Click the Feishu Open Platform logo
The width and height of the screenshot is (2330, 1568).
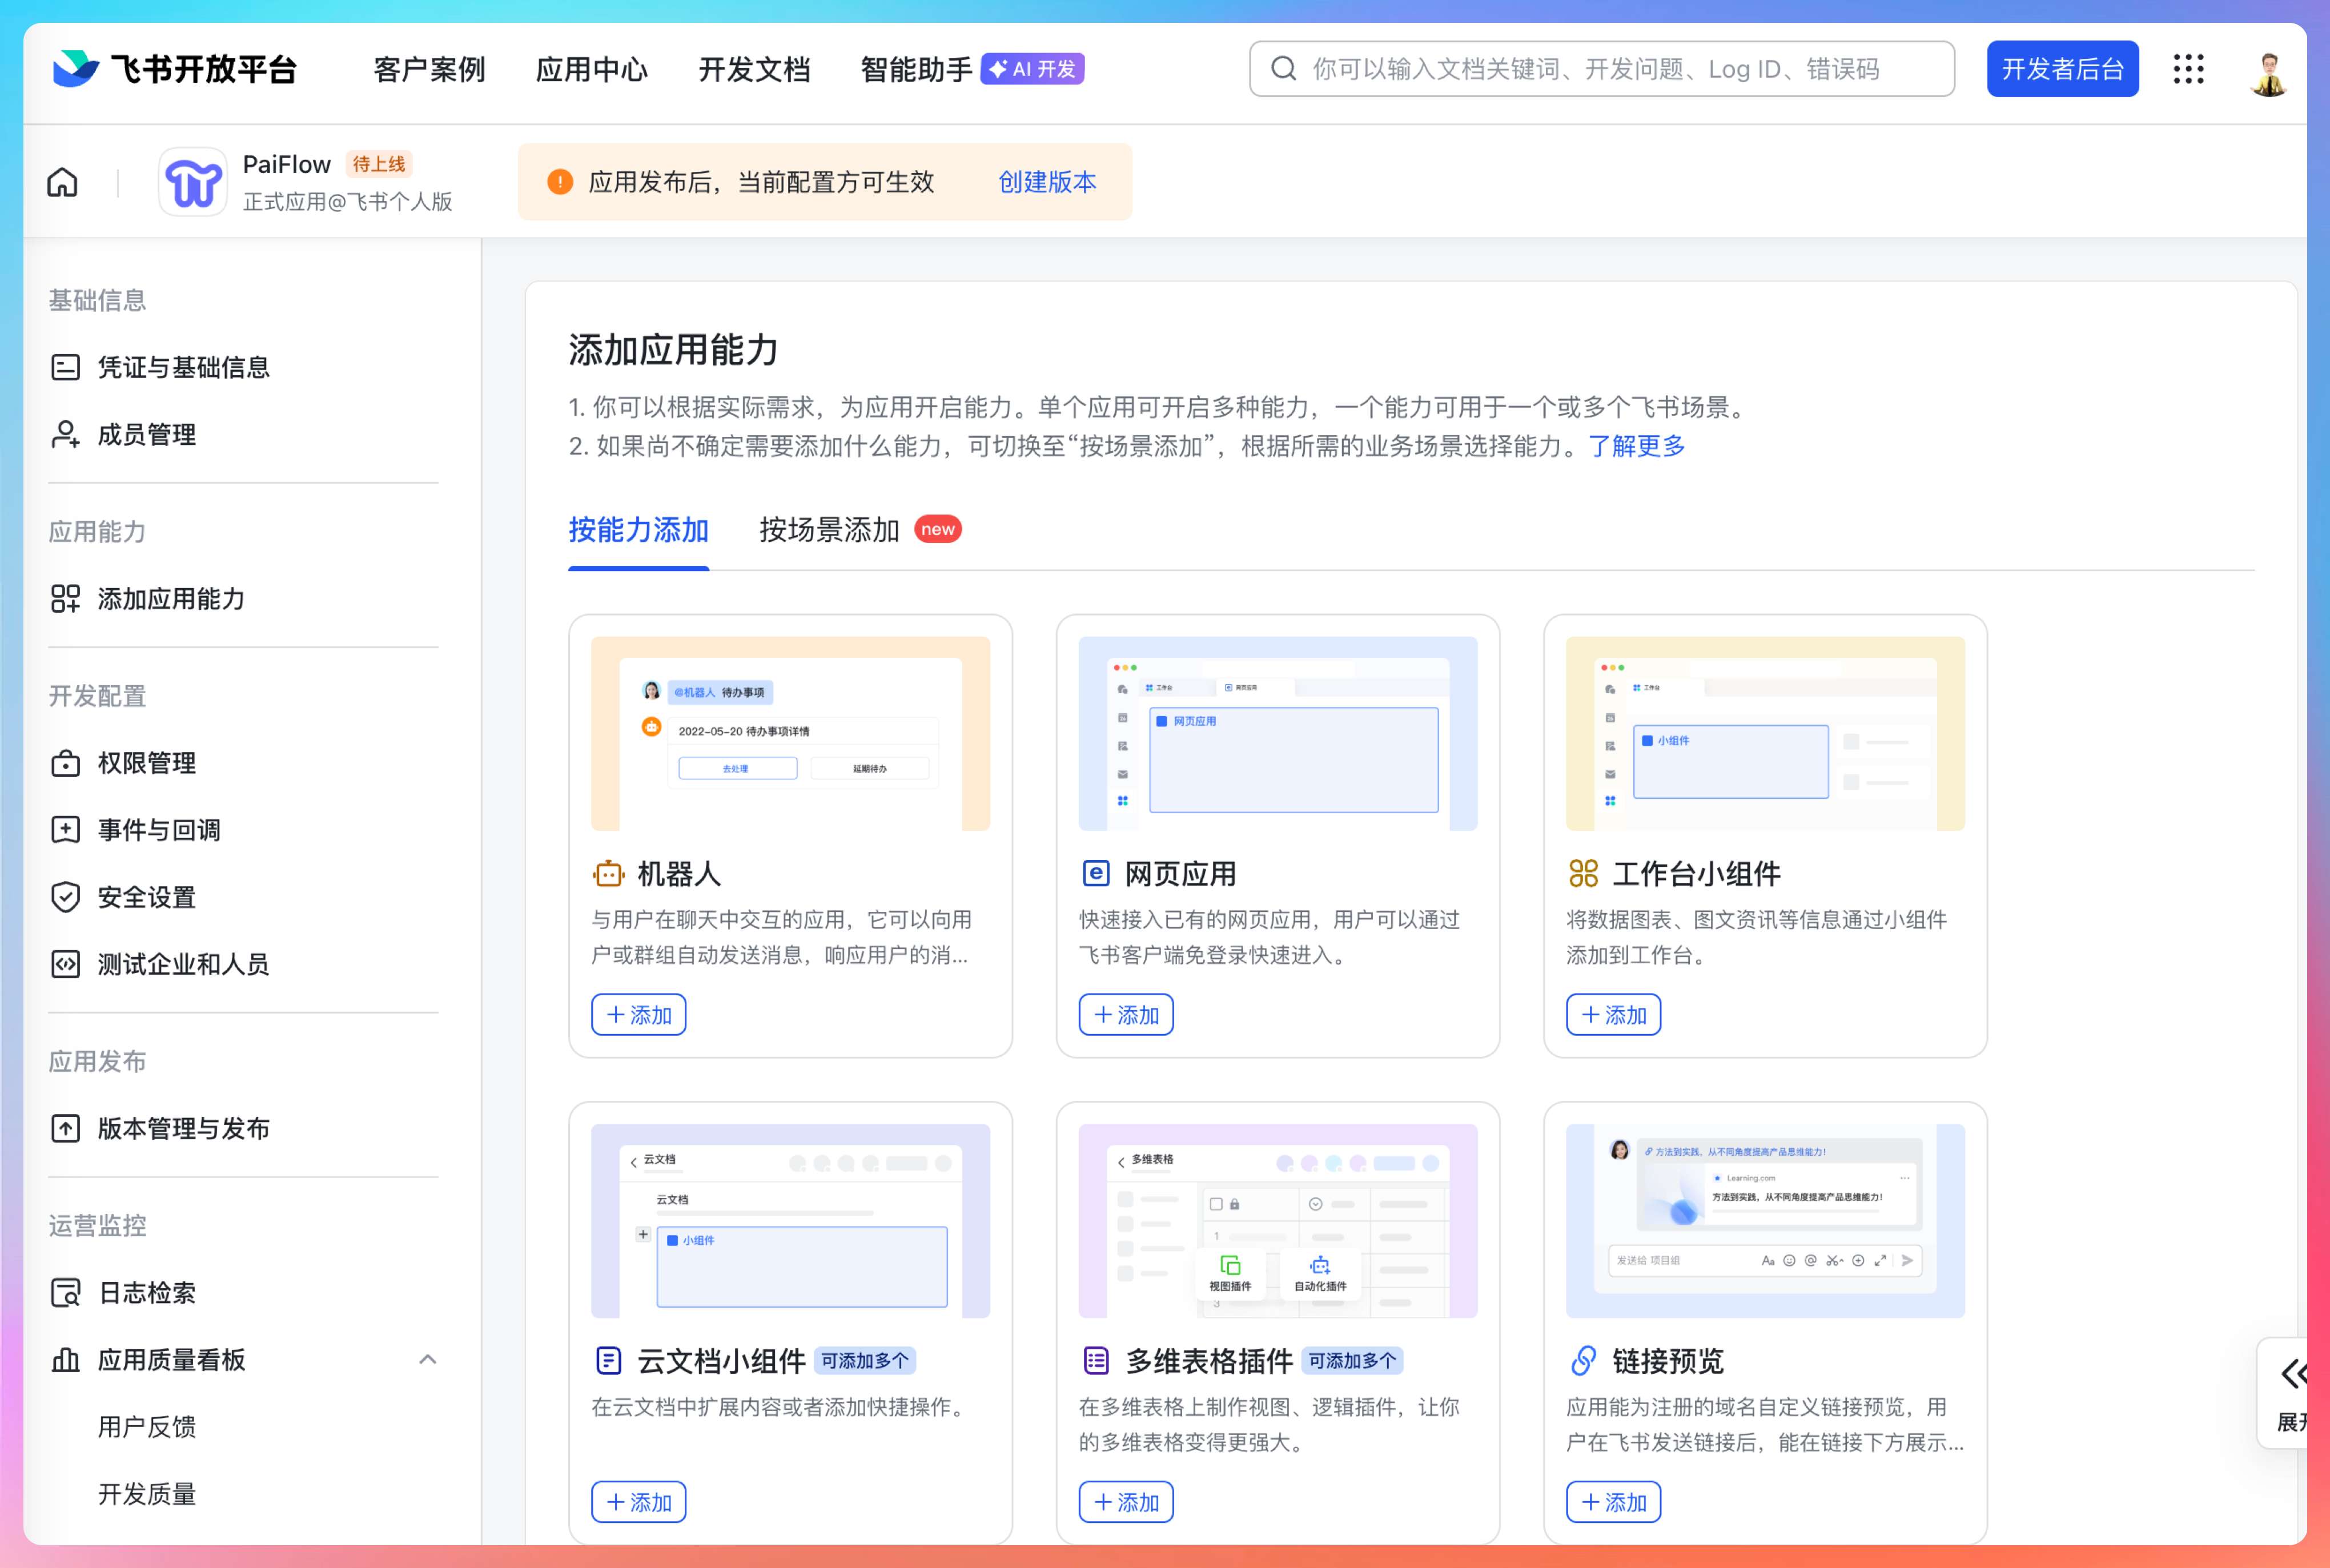[175, 69]
